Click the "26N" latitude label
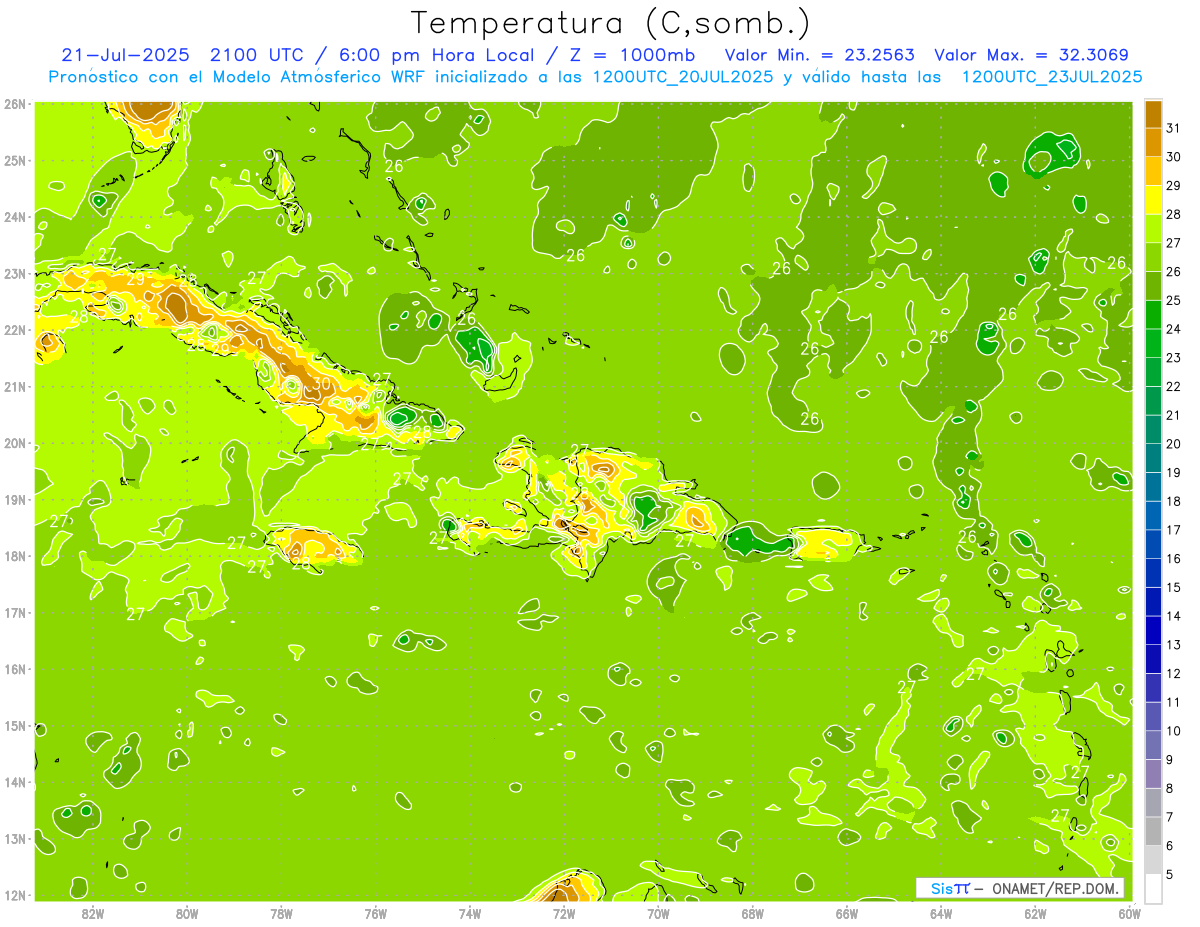 coord(15,103)
